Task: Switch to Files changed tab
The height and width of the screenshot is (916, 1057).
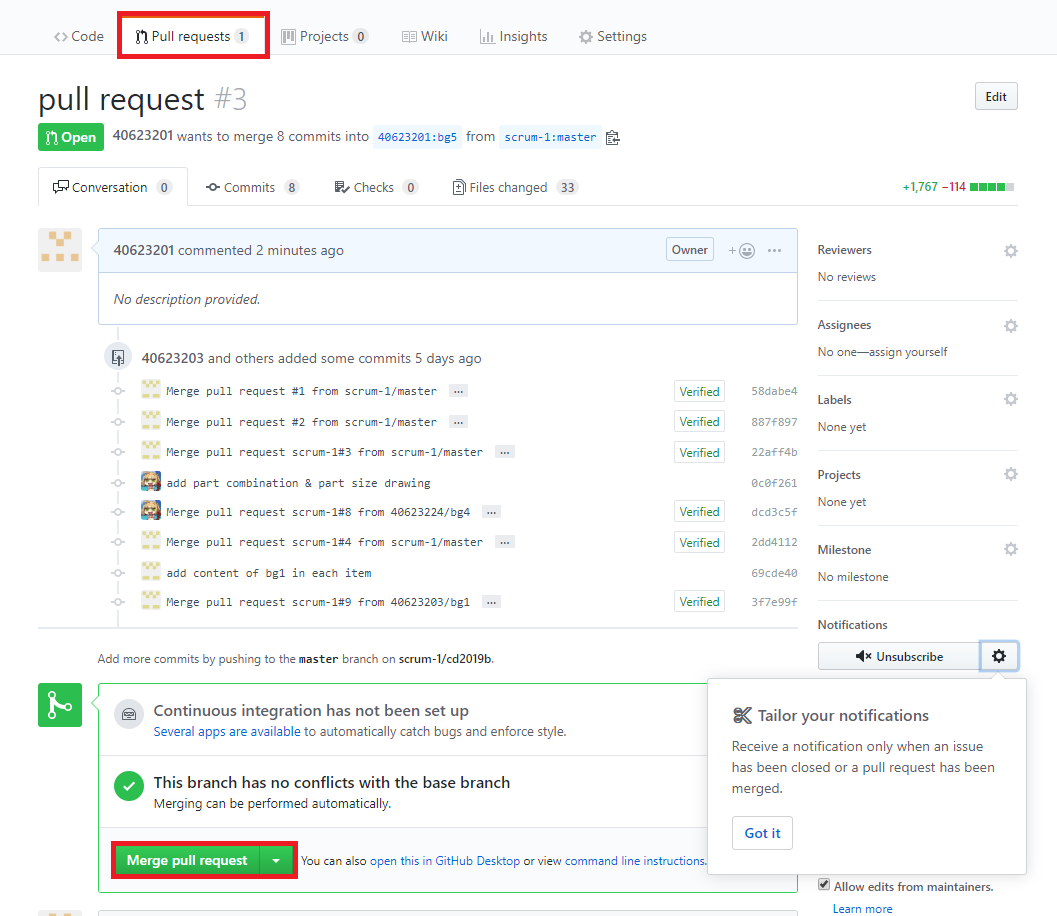Action: coord(515,187)
